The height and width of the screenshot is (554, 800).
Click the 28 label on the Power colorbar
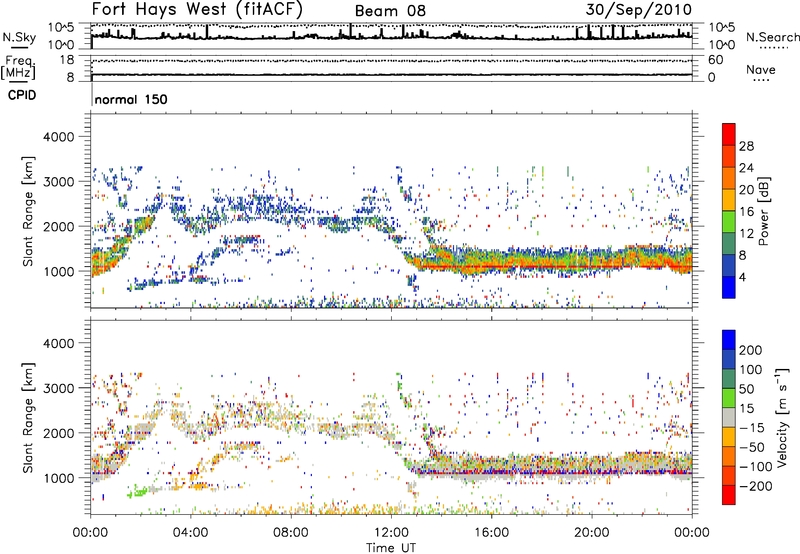pos(746,146)
